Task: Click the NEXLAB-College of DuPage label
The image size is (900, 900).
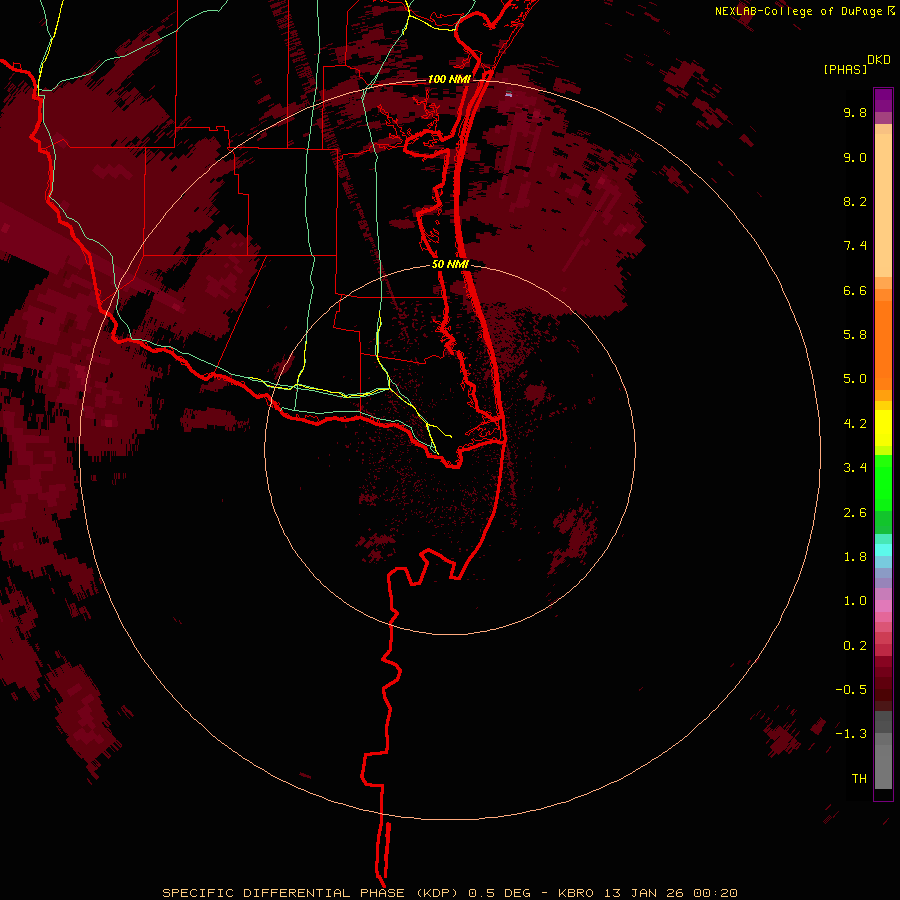Action: click(798, 11)
